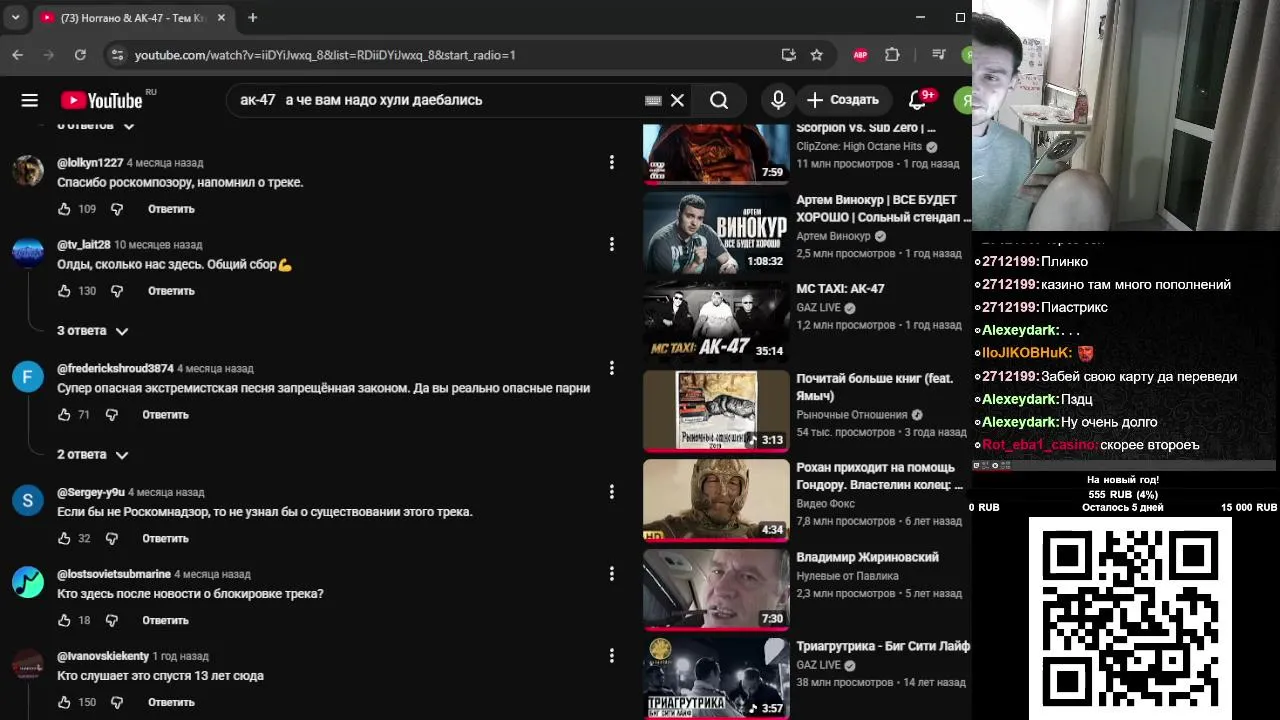Dislike the comment by @lolkyn1227
The image size is (1280, 720).
(117, 209)
